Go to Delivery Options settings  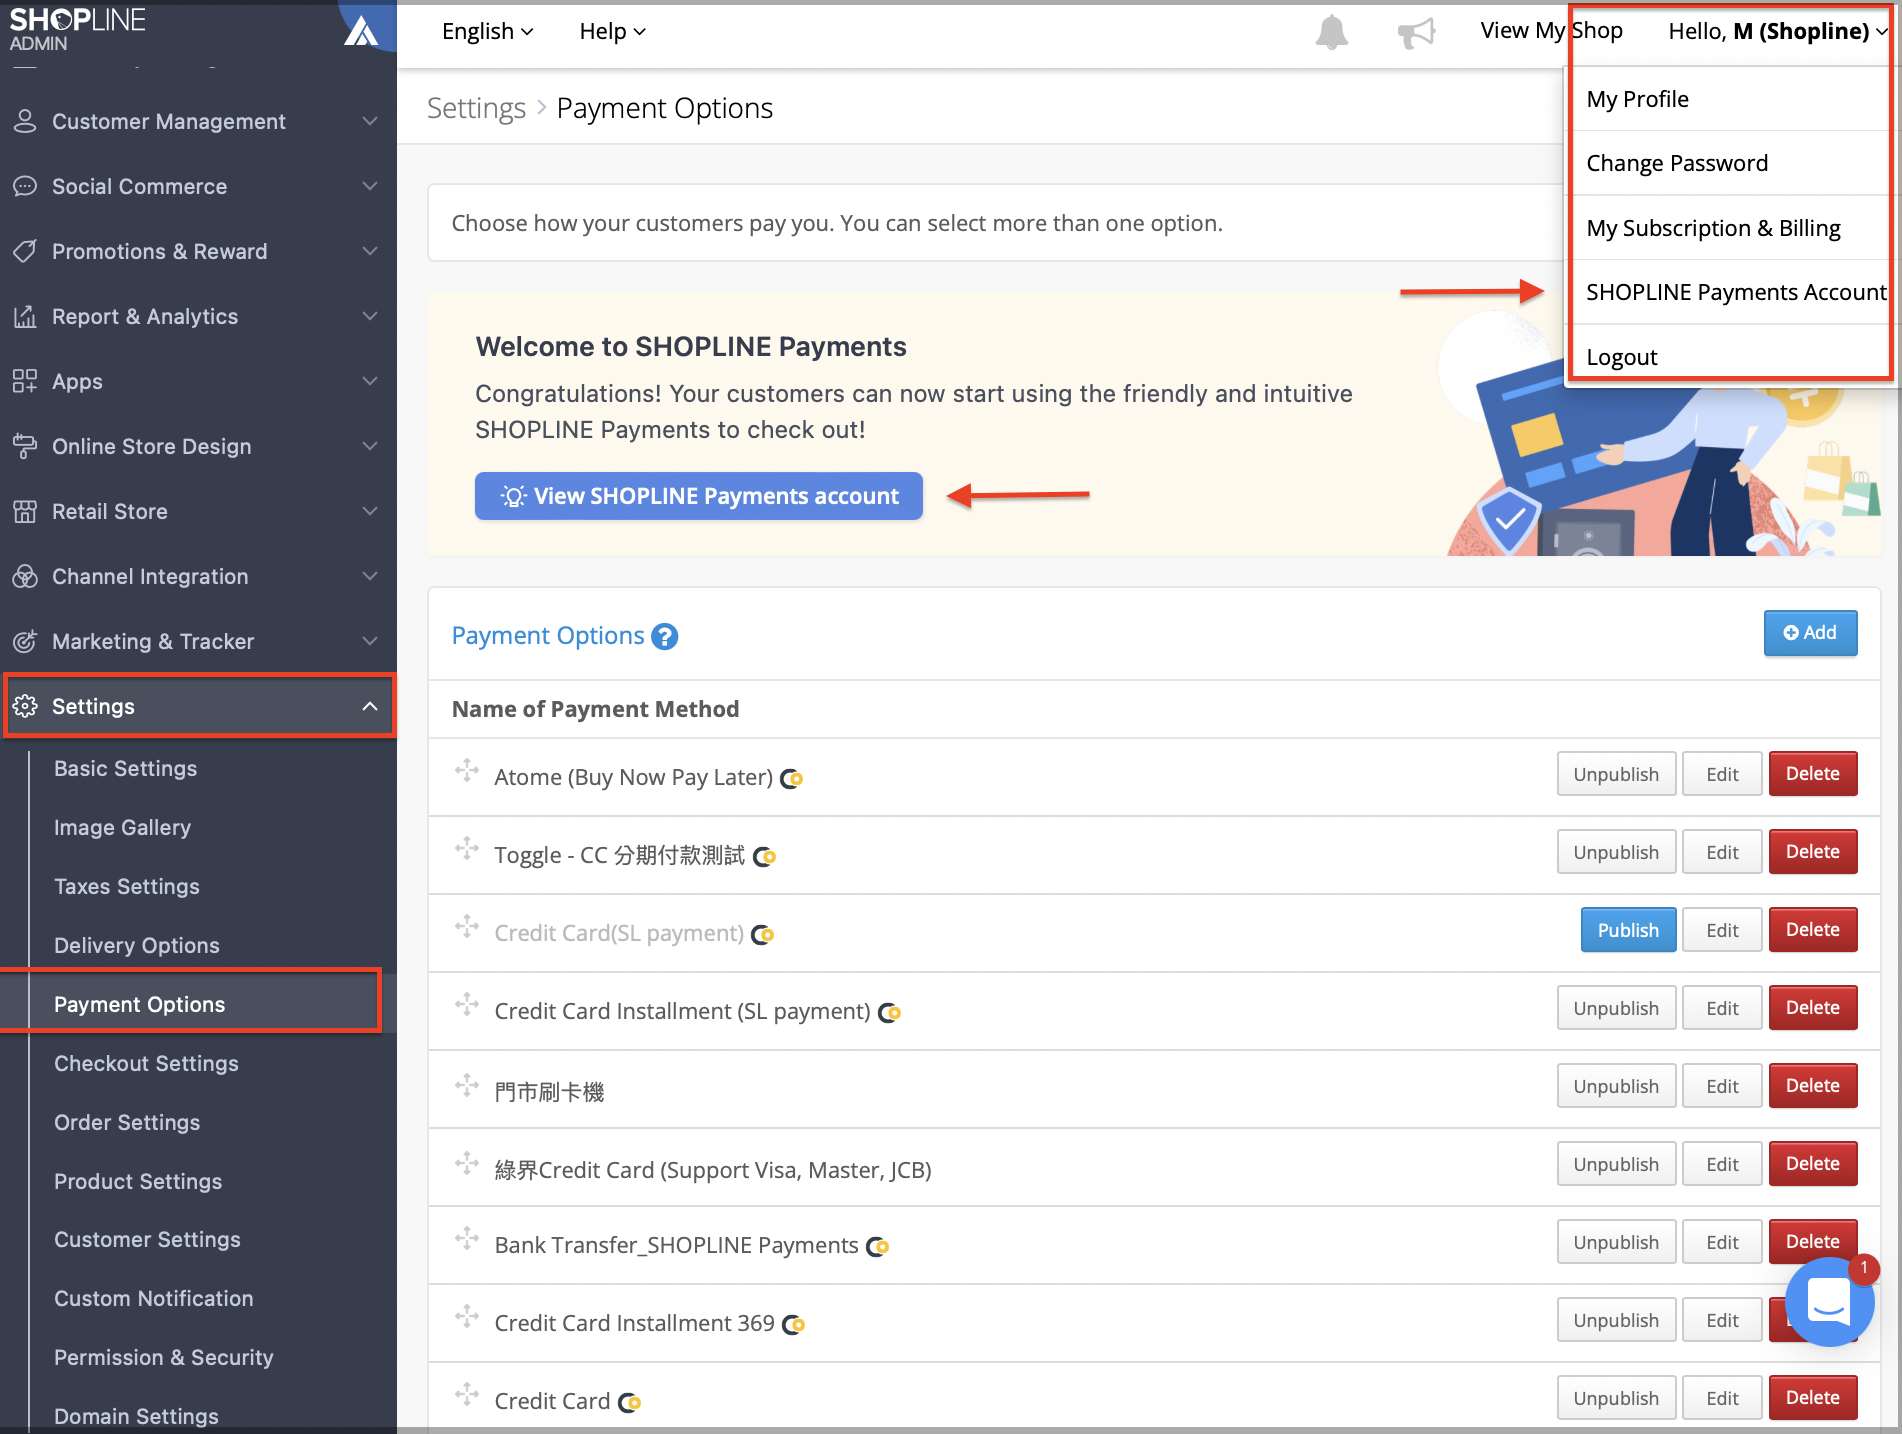tap(137, 945)
